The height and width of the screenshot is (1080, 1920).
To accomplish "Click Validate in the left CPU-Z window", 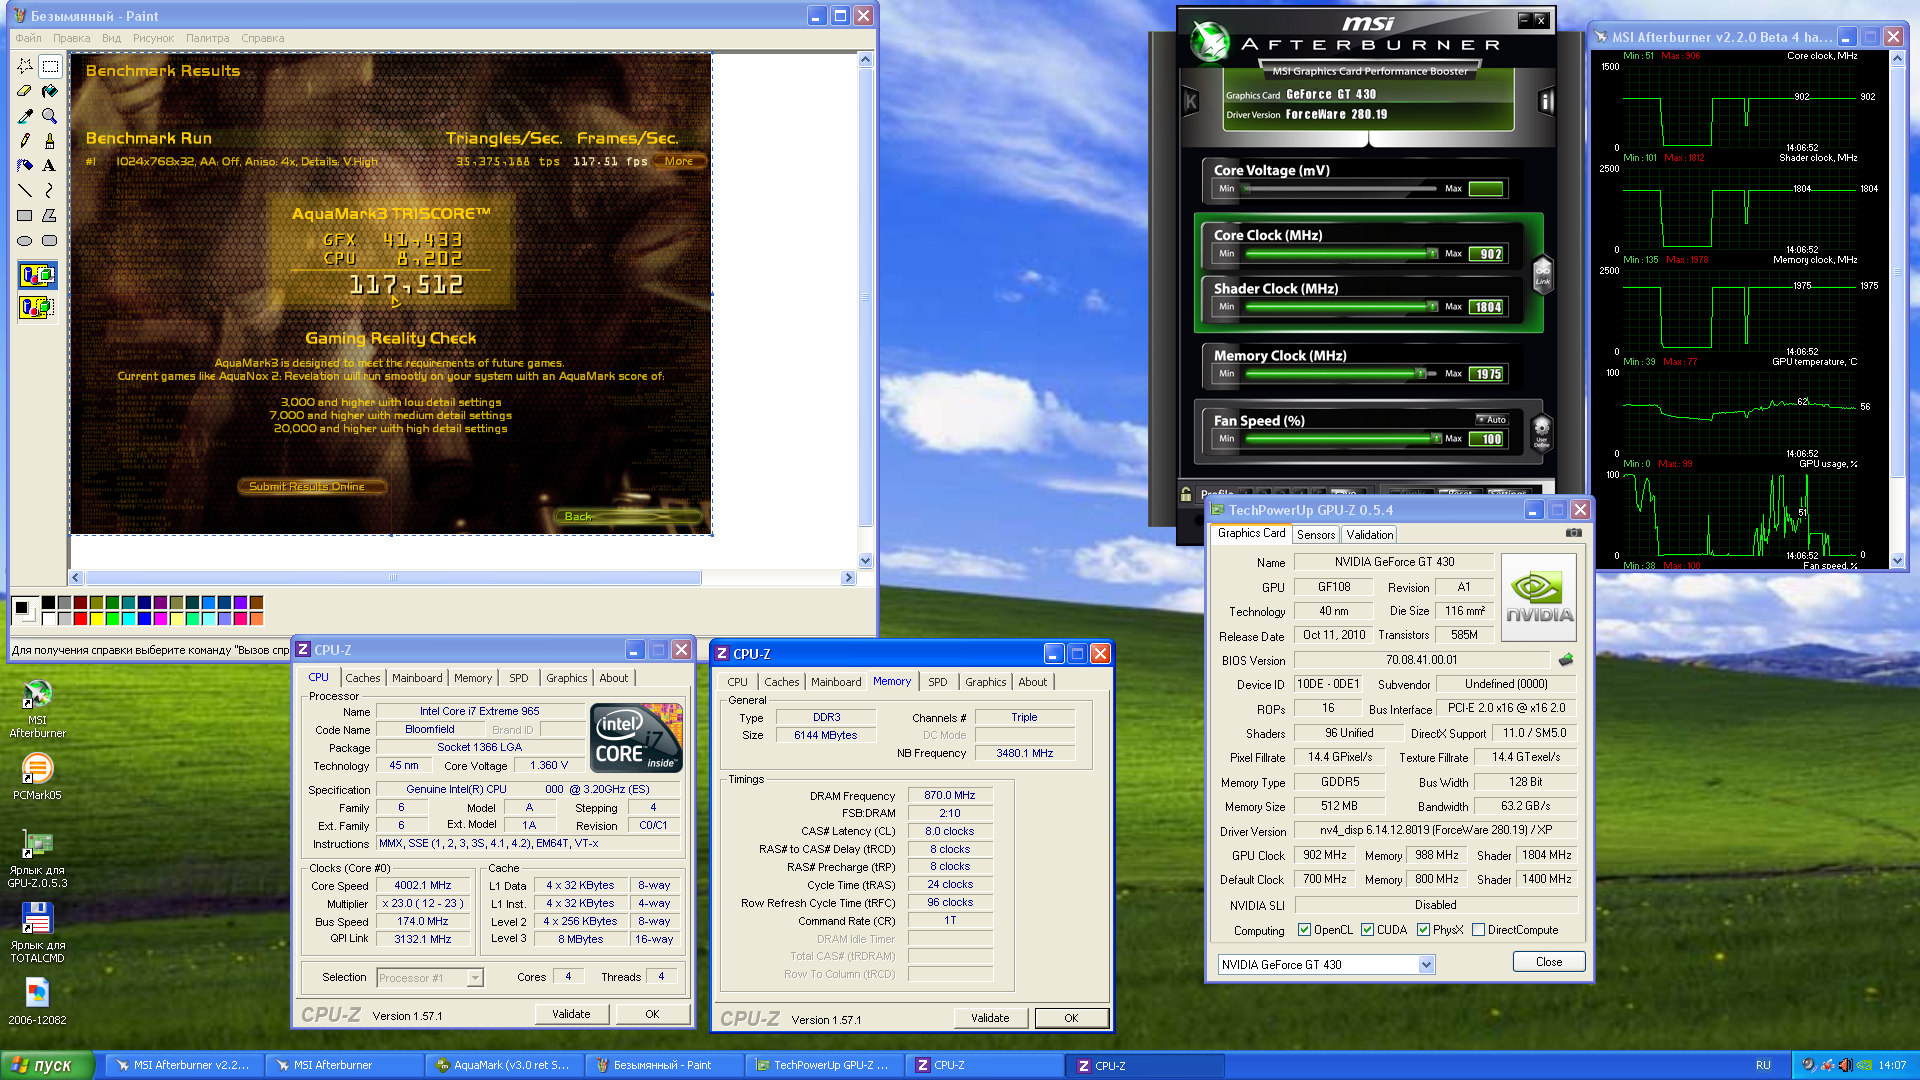I will click(x=571, y=1014).
